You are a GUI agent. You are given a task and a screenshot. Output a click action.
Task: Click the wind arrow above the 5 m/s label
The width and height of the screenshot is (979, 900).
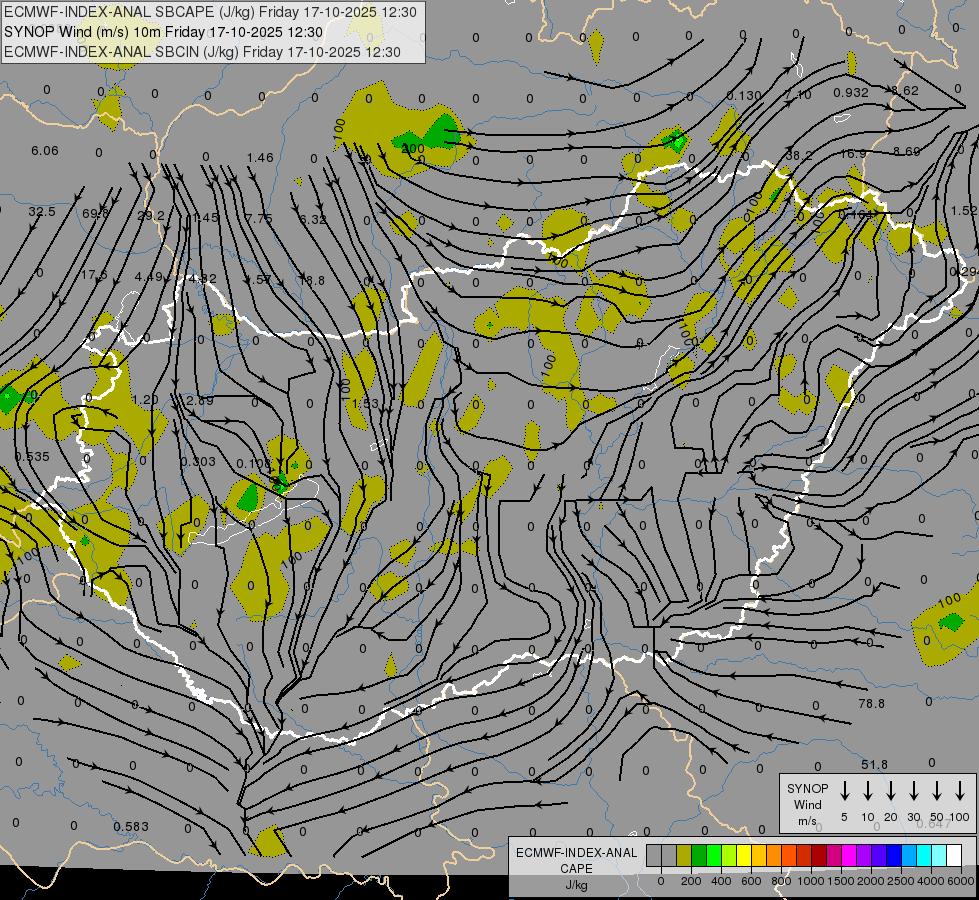pos(844,791)
